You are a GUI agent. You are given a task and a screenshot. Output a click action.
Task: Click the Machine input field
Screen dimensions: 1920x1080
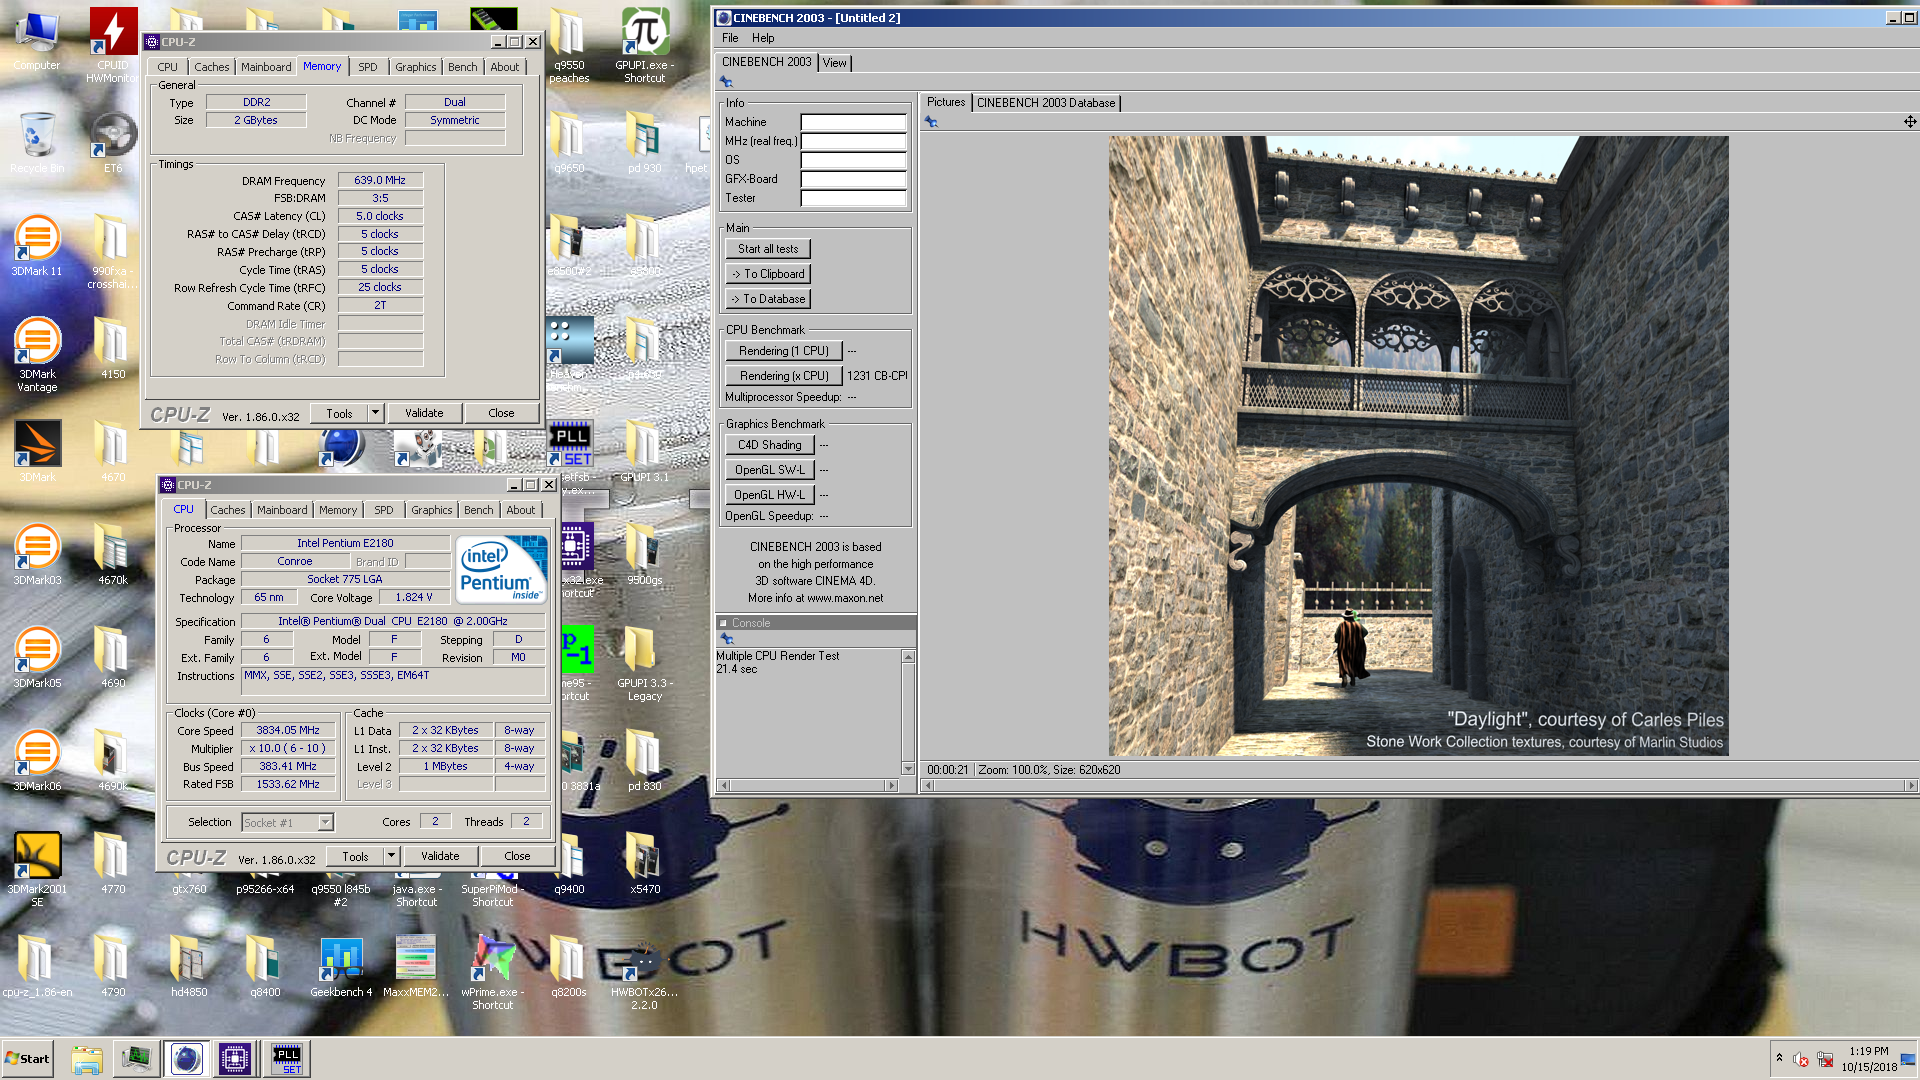coord(853,122)
